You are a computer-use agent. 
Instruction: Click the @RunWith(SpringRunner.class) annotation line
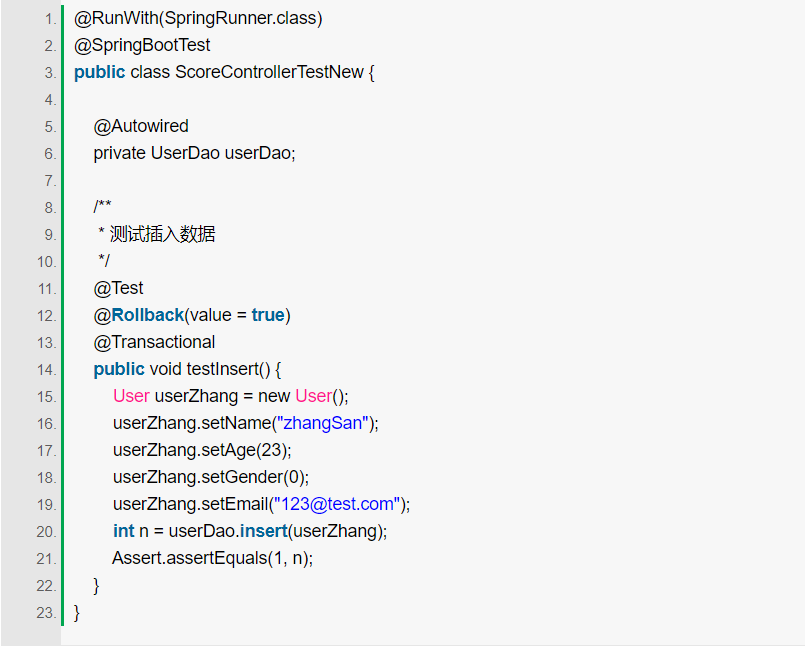[x=198, y=18]
